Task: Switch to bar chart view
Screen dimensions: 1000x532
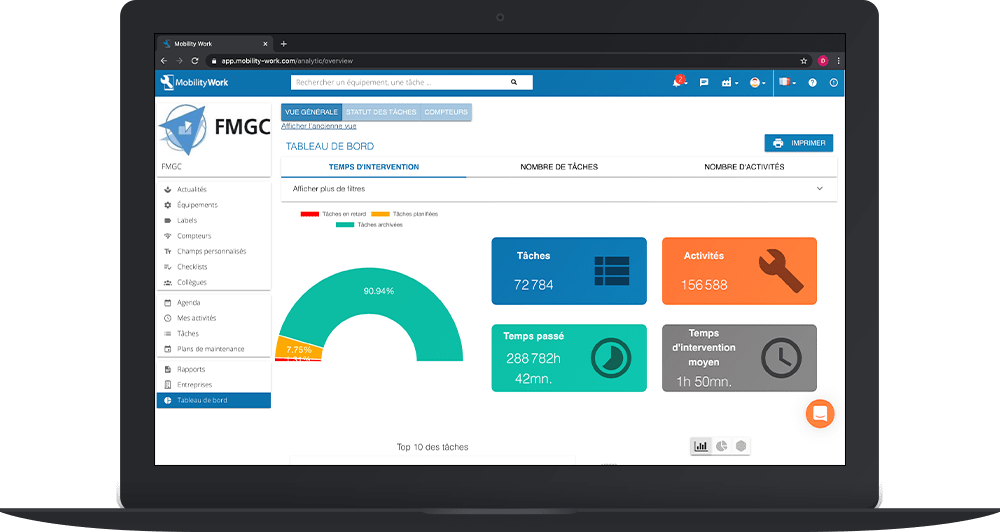Action: 701,446
